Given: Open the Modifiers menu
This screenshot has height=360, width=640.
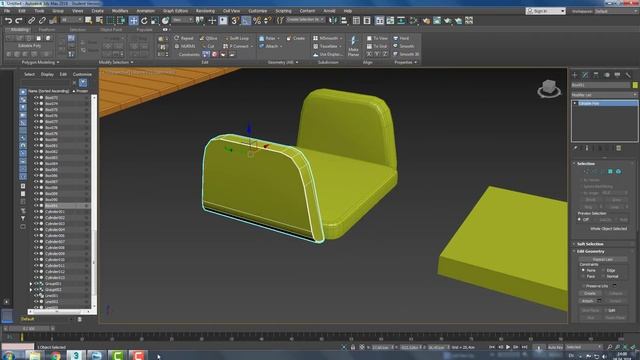Looking at the screenshot, I should coord(120,11).
